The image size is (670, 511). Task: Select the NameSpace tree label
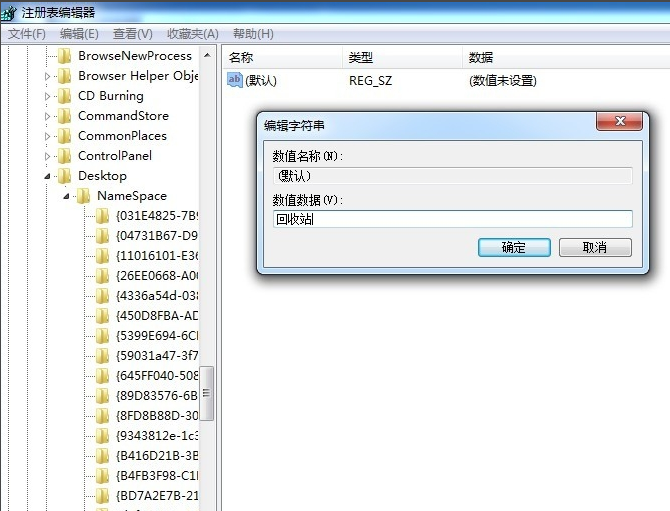(x=132, y=196)
